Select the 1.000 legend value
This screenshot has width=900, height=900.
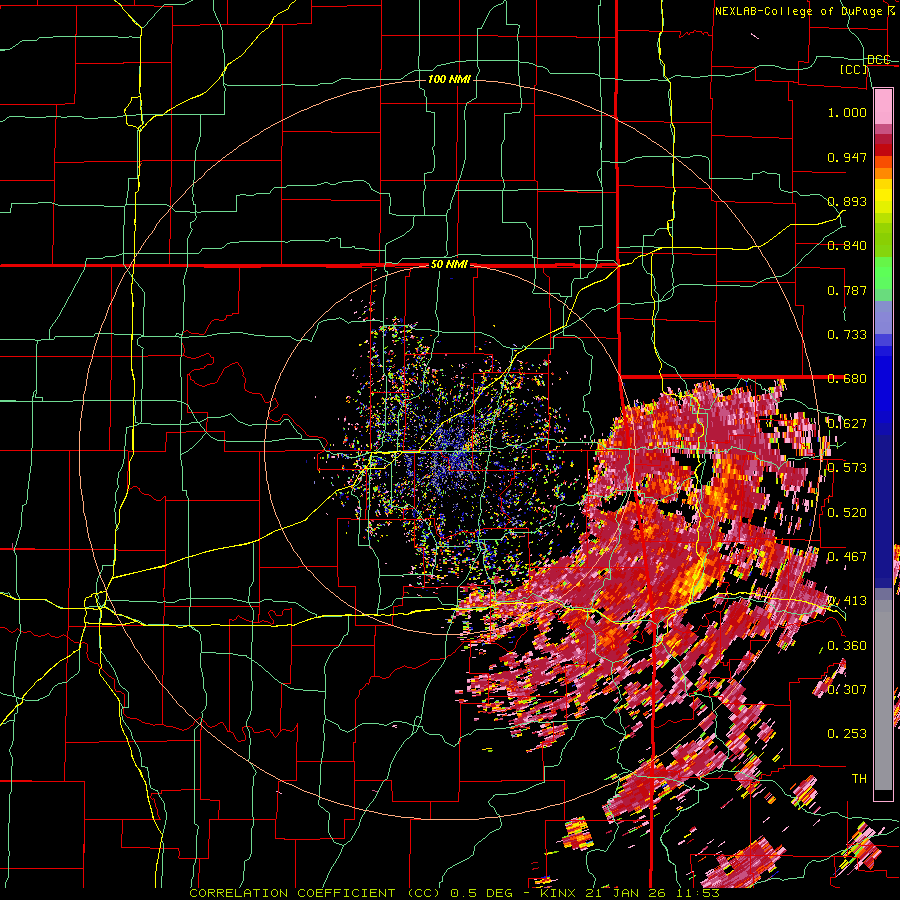tap(847, 112)
